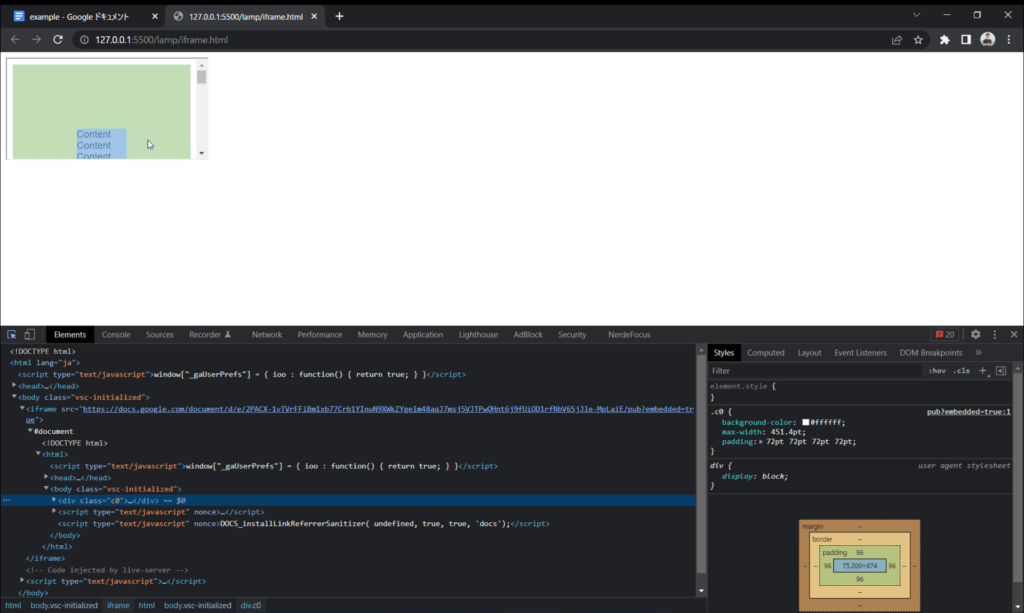The image size is (1024, 613).
Task: Open DevTools Settings gear
Action: [x=976, y=334]
